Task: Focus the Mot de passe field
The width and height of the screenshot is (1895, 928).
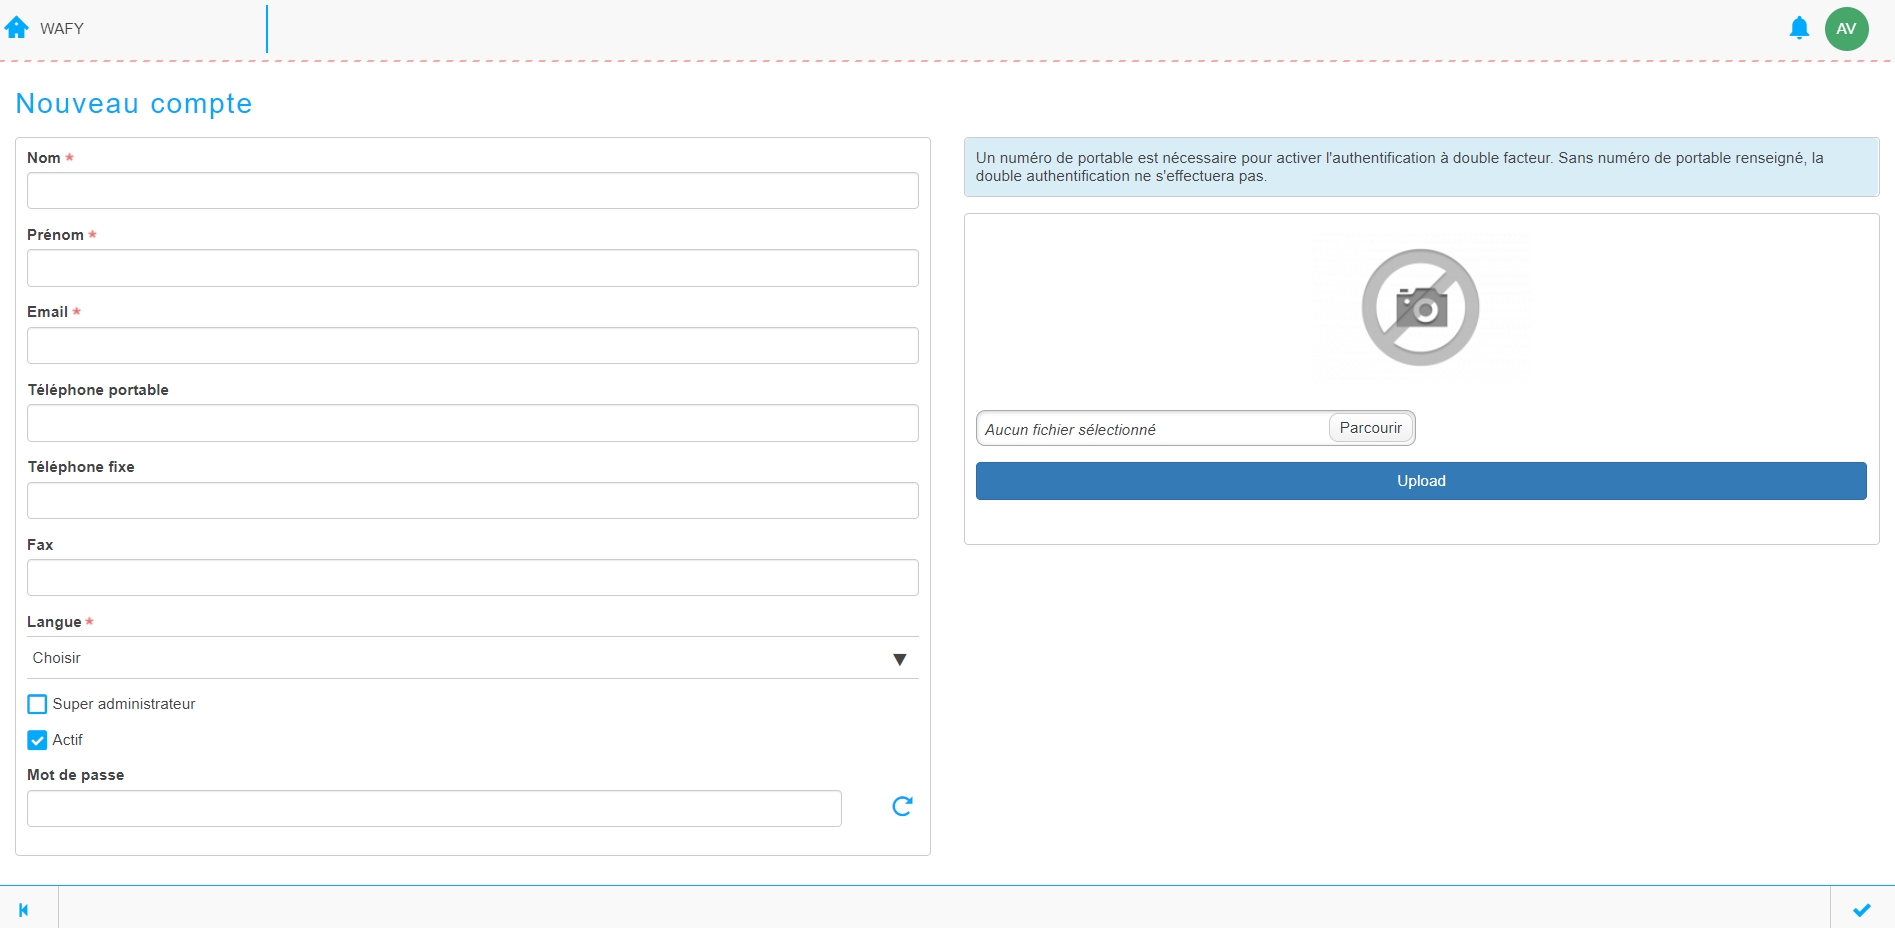Action: click(x=434, y=808)
